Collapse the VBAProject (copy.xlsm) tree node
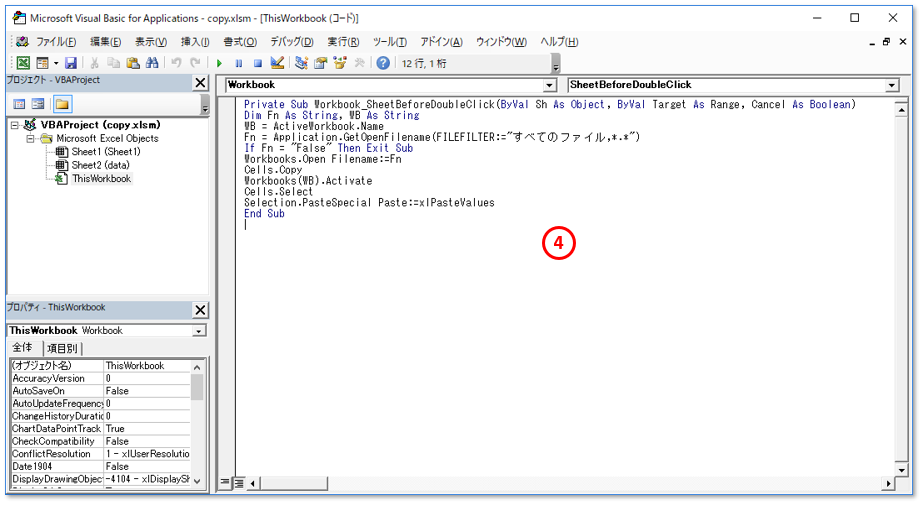This screenshot has width=923, height=505. [15, 125]
